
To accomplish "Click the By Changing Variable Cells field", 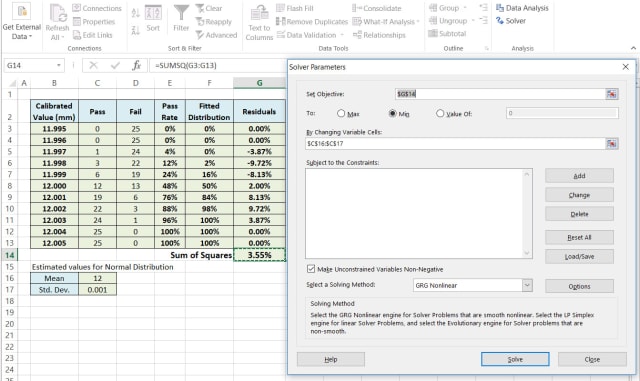I will click(x=455, y=144).
